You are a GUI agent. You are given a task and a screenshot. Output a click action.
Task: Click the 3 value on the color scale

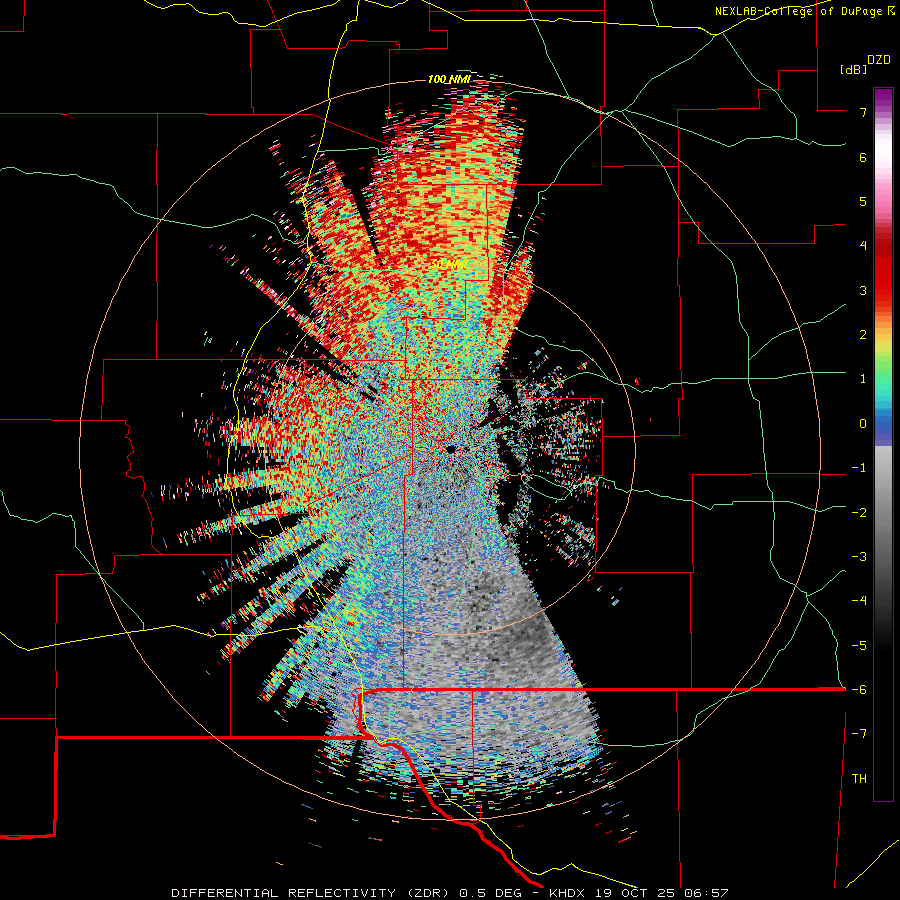(x=863, y=290)
